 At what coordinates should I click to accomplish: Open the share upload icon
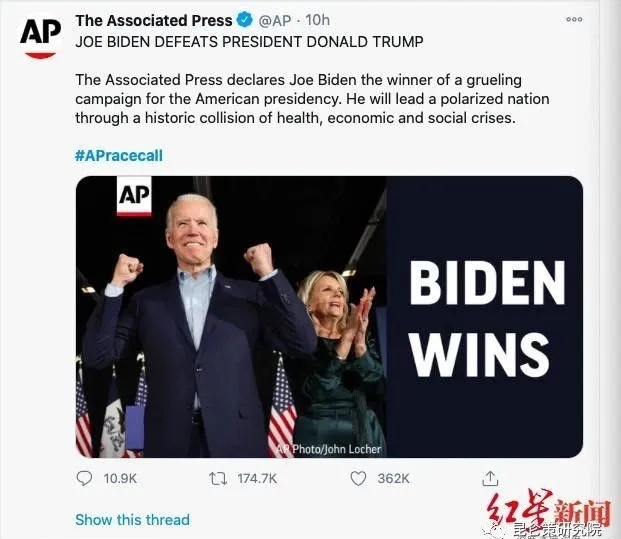point(490,478)
